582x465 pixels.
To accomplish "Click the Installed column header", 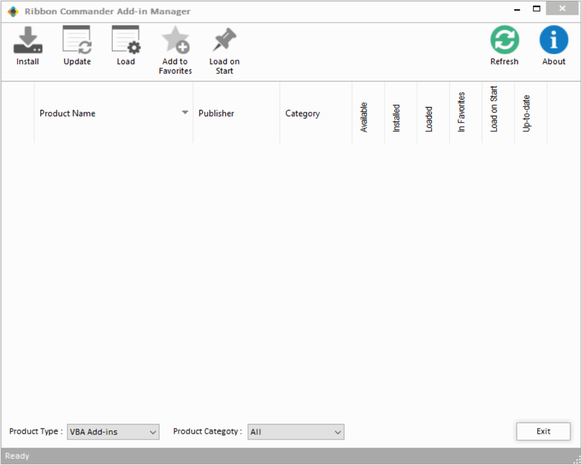I will (401, 113).
